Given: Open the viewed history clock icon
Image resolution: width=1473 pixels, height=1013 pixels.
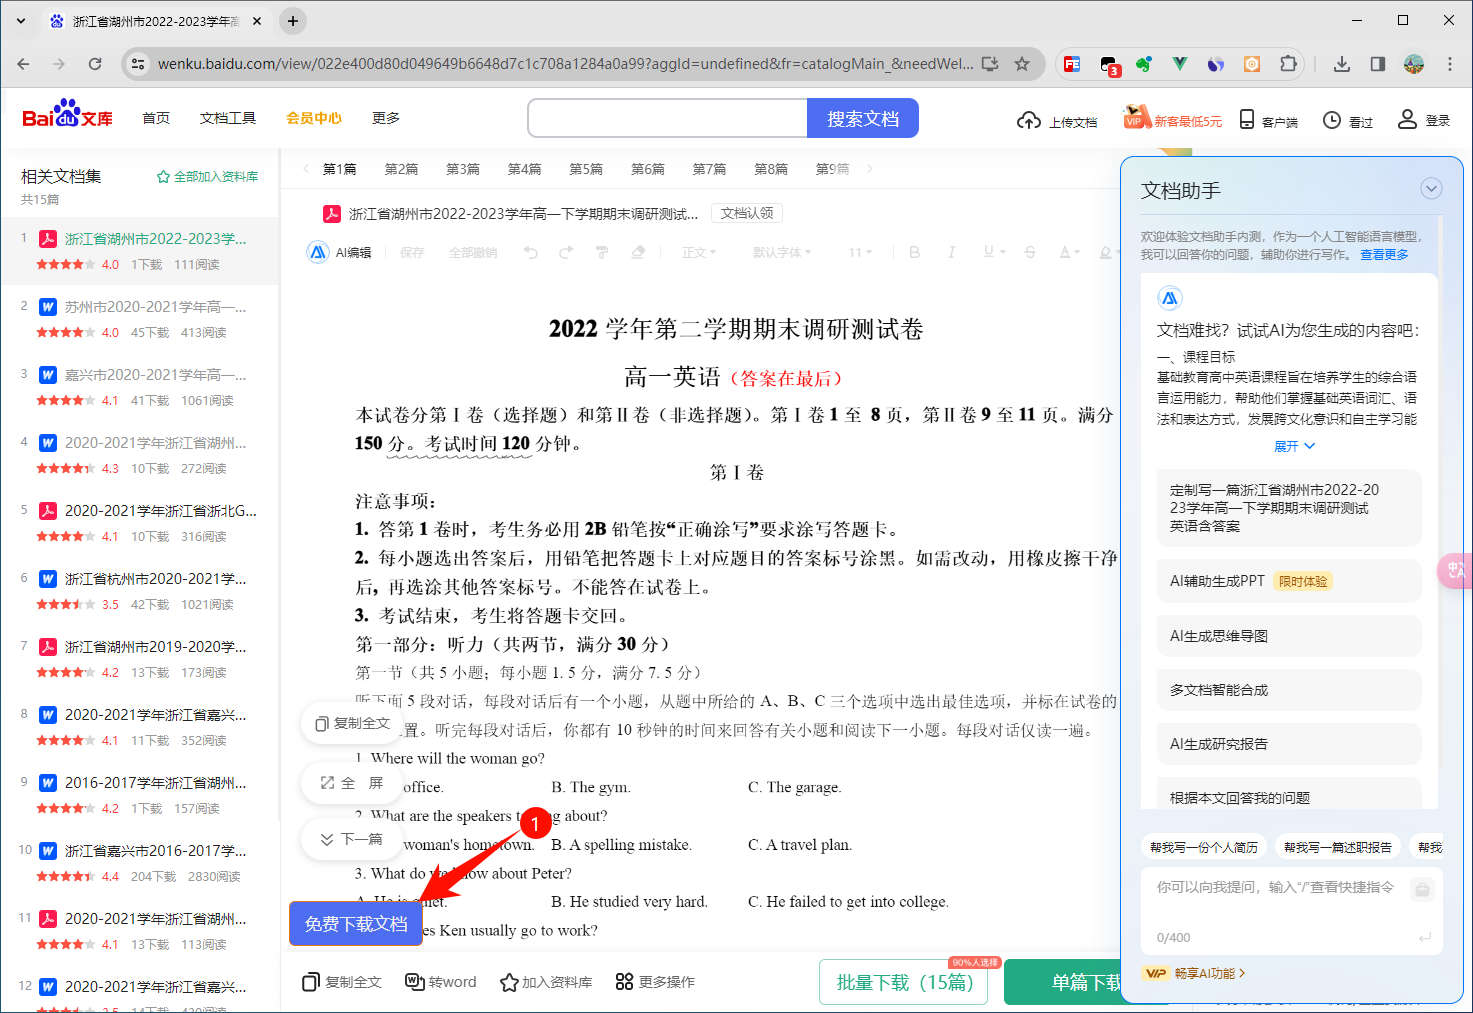Looking at the screenshot, I should point(1332,120).
